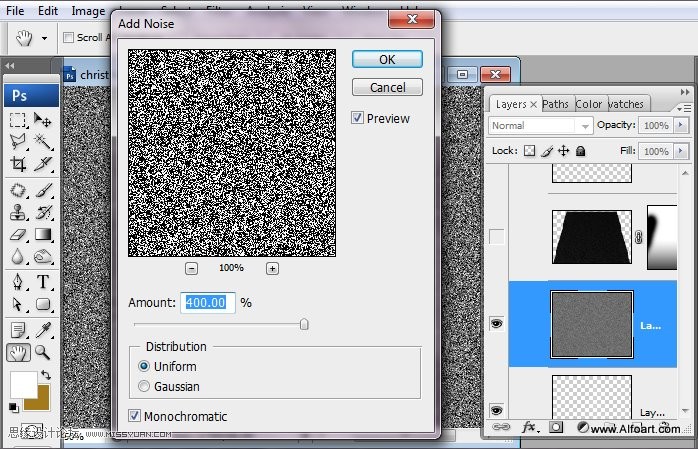Select the Crop tool
This screenshot has width=698, height=449.
18,164
